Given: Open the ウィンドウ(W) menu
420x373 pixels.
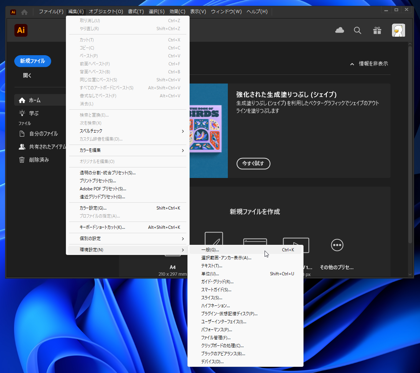Looking at the screenshot, I should coord(226,12).
